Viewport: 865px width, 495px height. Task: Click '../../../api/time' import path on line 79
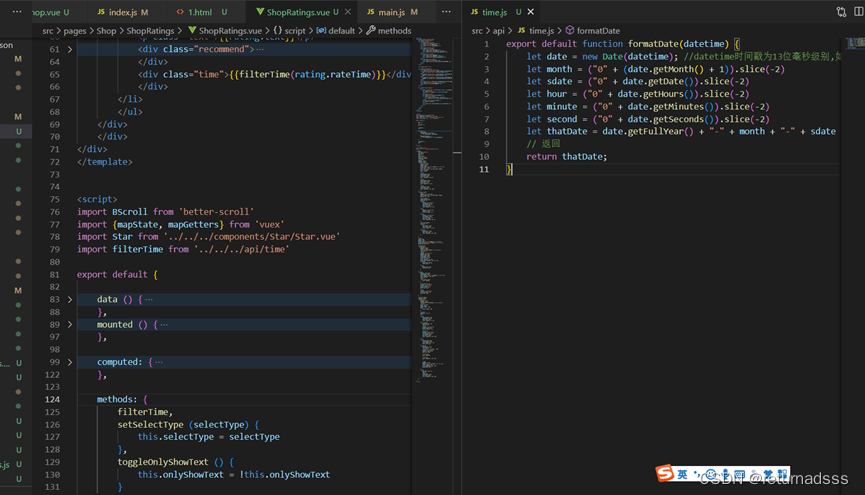coord(242,249)
